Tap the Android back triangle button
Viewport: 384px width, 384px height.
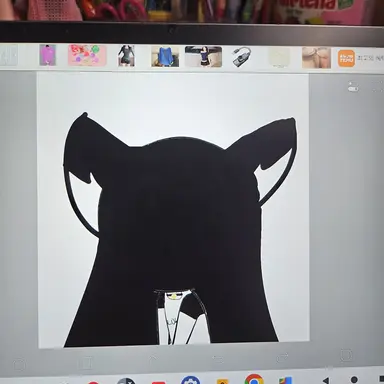(326, 380)
